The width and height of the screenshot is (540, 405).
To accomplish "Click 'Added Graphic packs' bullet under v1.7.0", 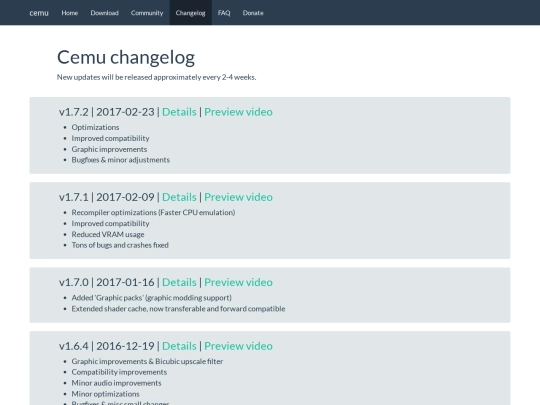I will pyautogui.click(x=152, y=298).
